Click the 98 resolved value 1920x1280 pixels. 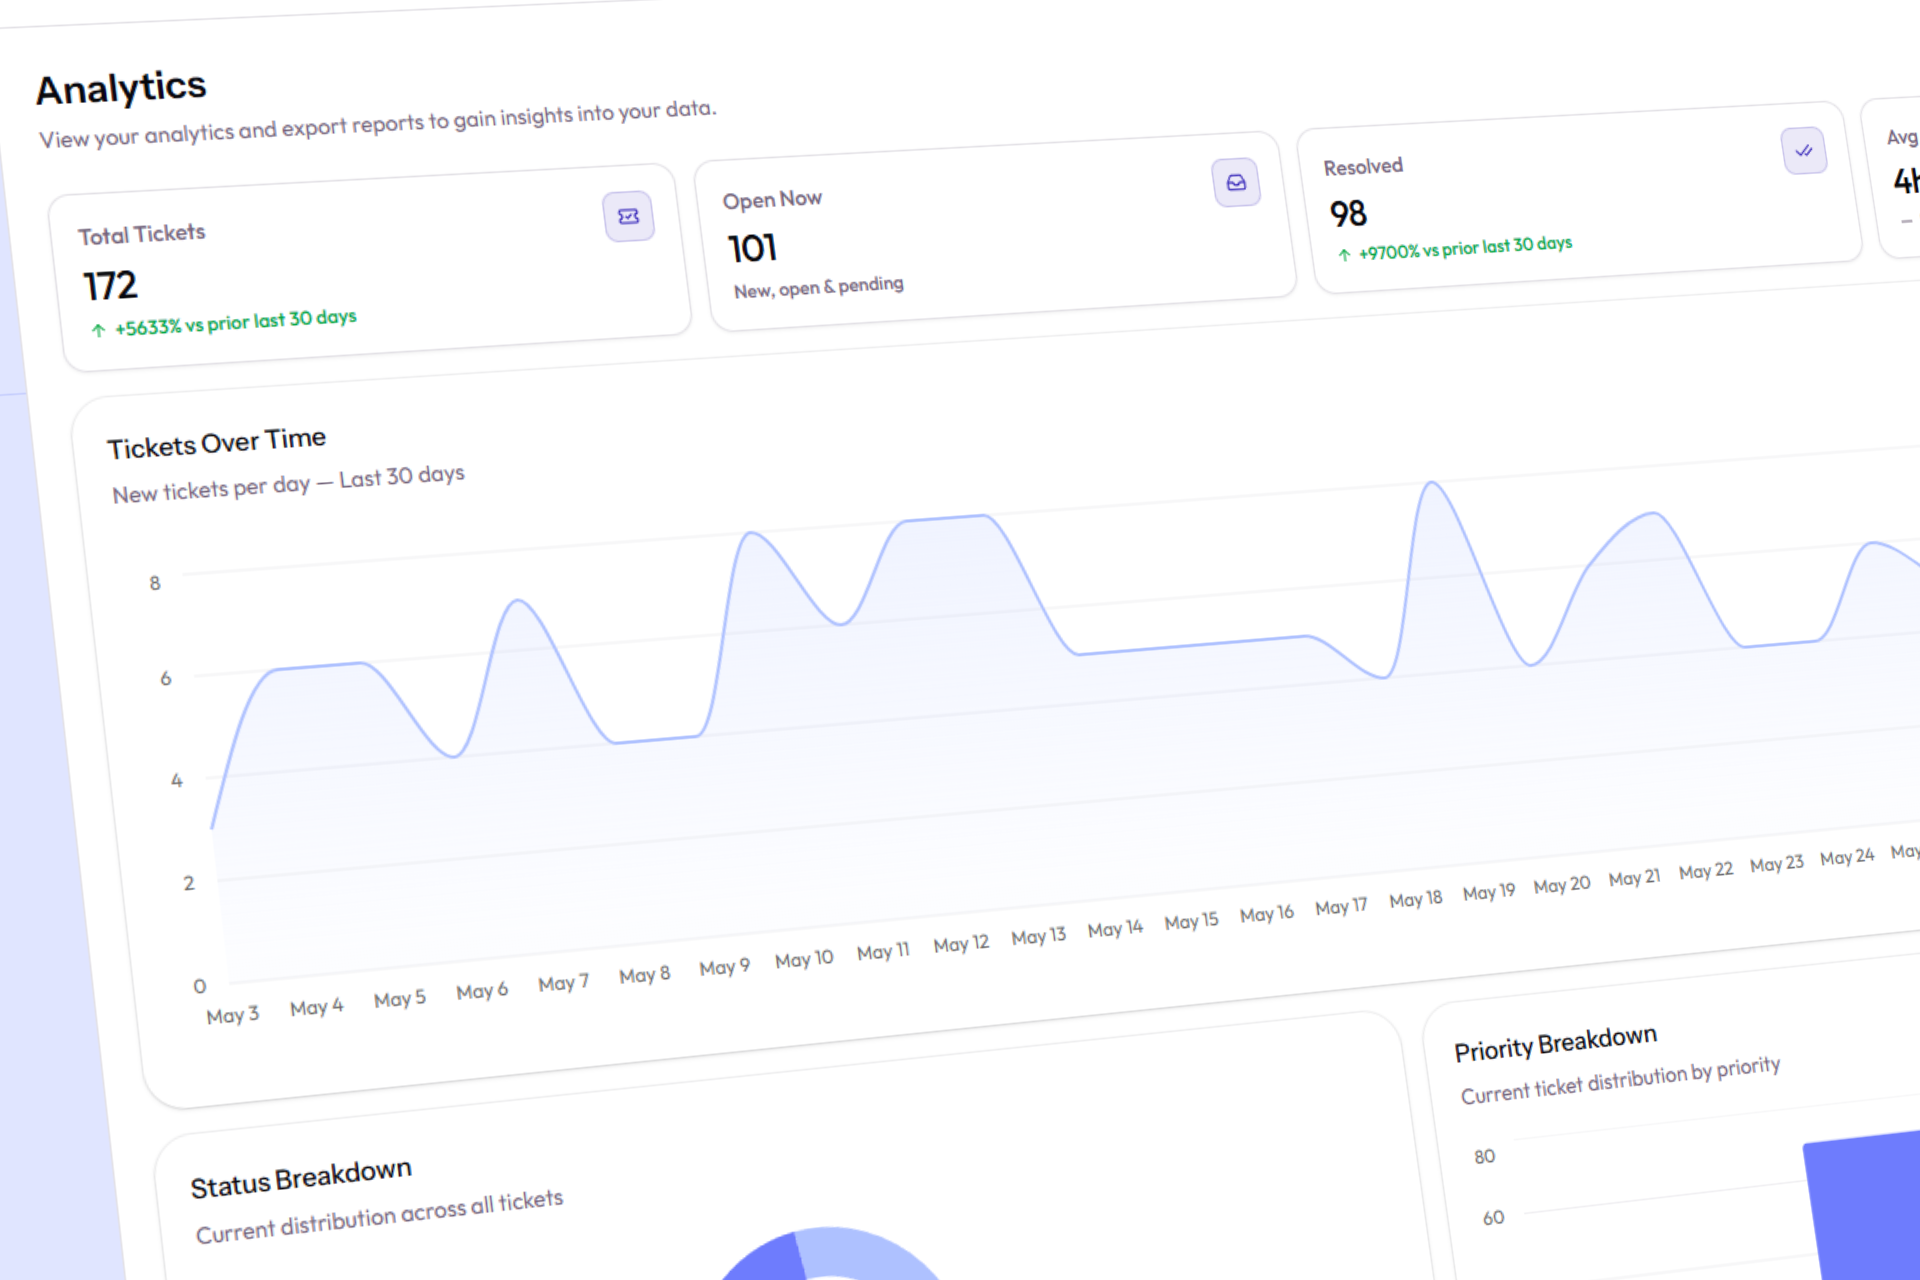coord(1348,213)
